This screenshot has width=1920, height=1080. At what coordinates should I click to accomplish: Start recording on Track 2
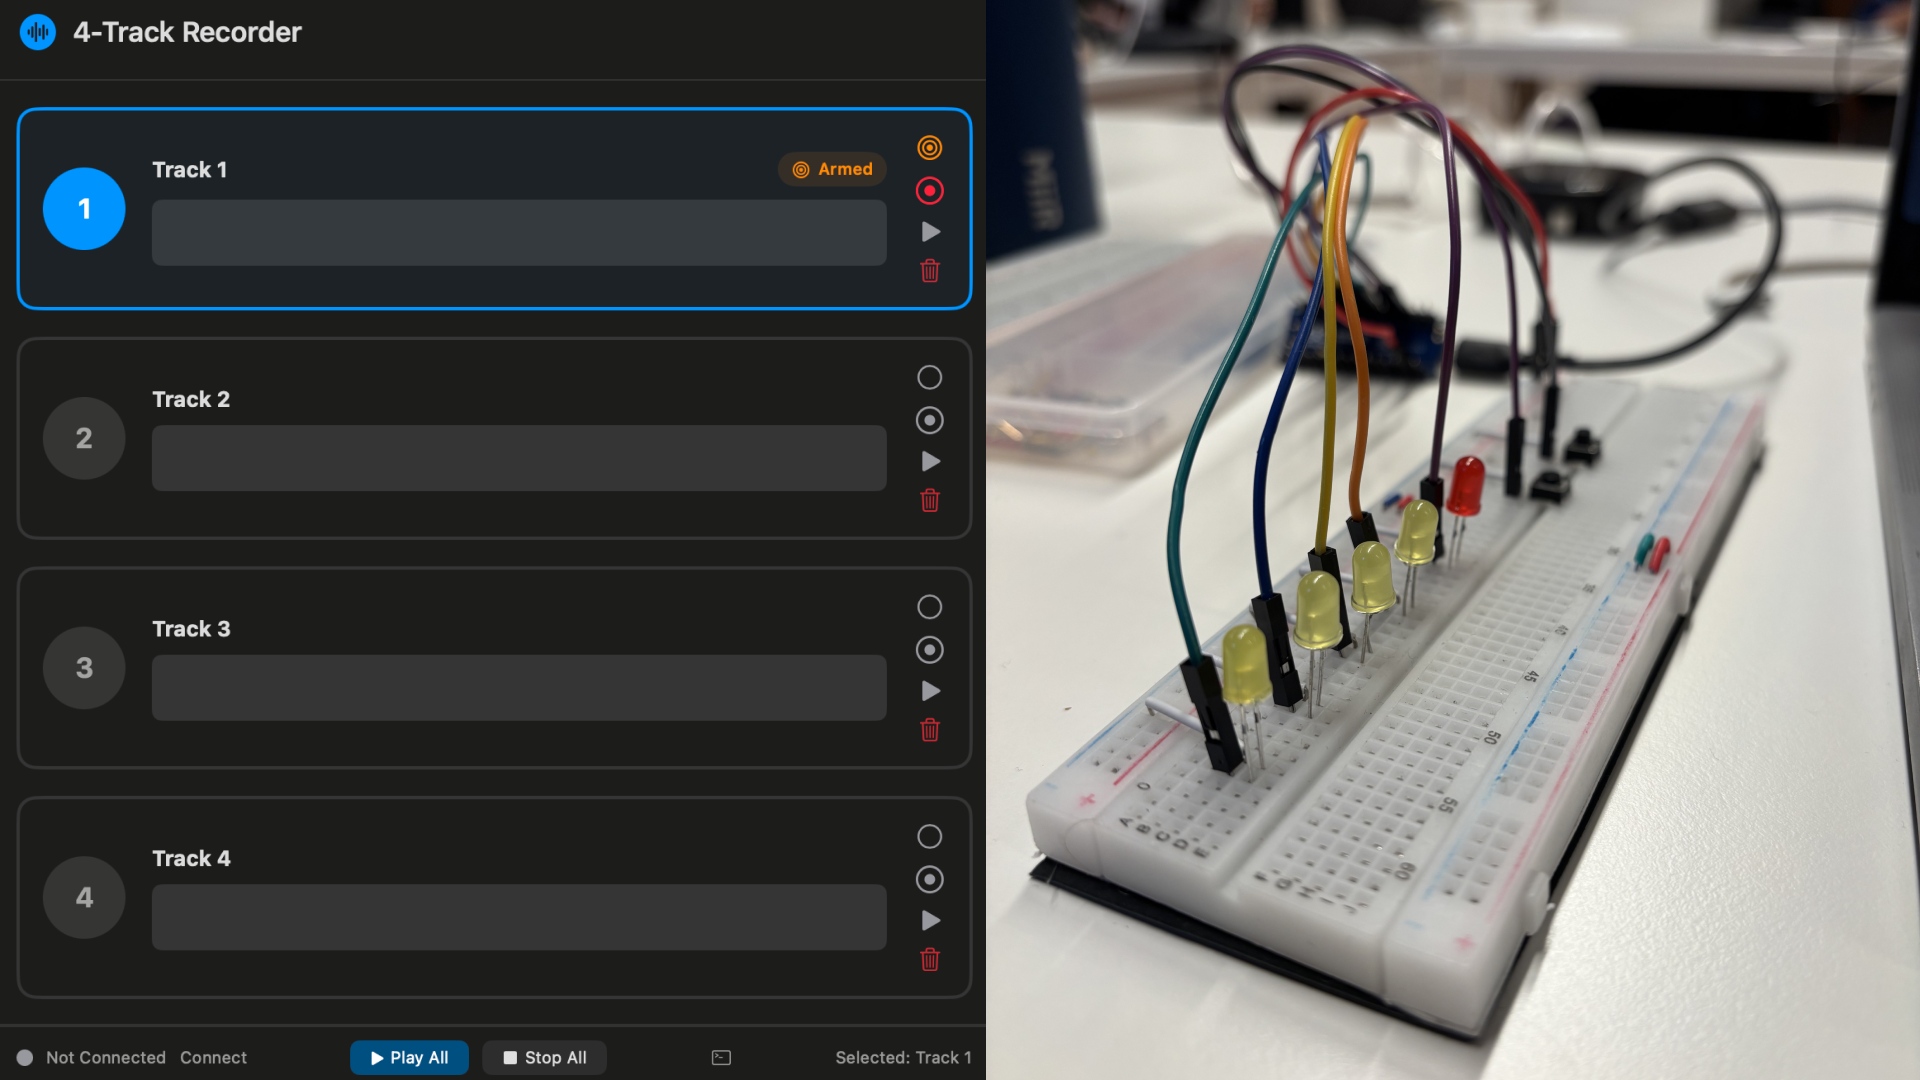click(x=929, y=421)
